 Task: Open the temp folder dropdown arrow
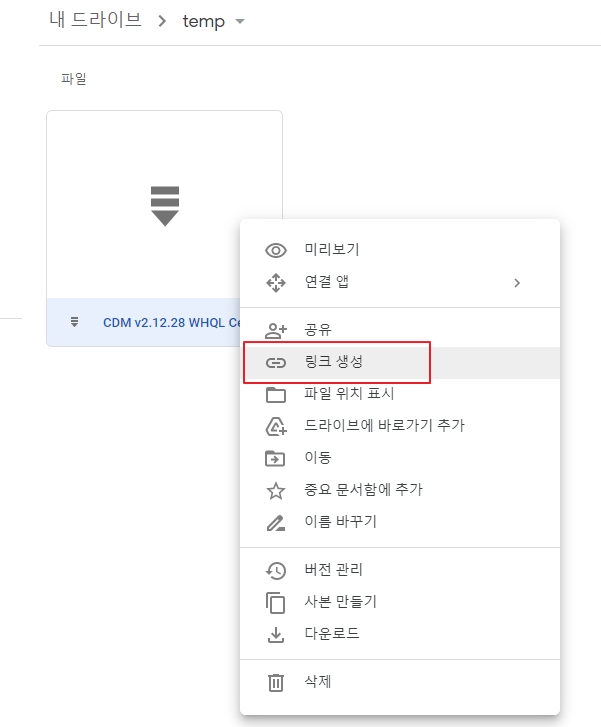[240, 21]
